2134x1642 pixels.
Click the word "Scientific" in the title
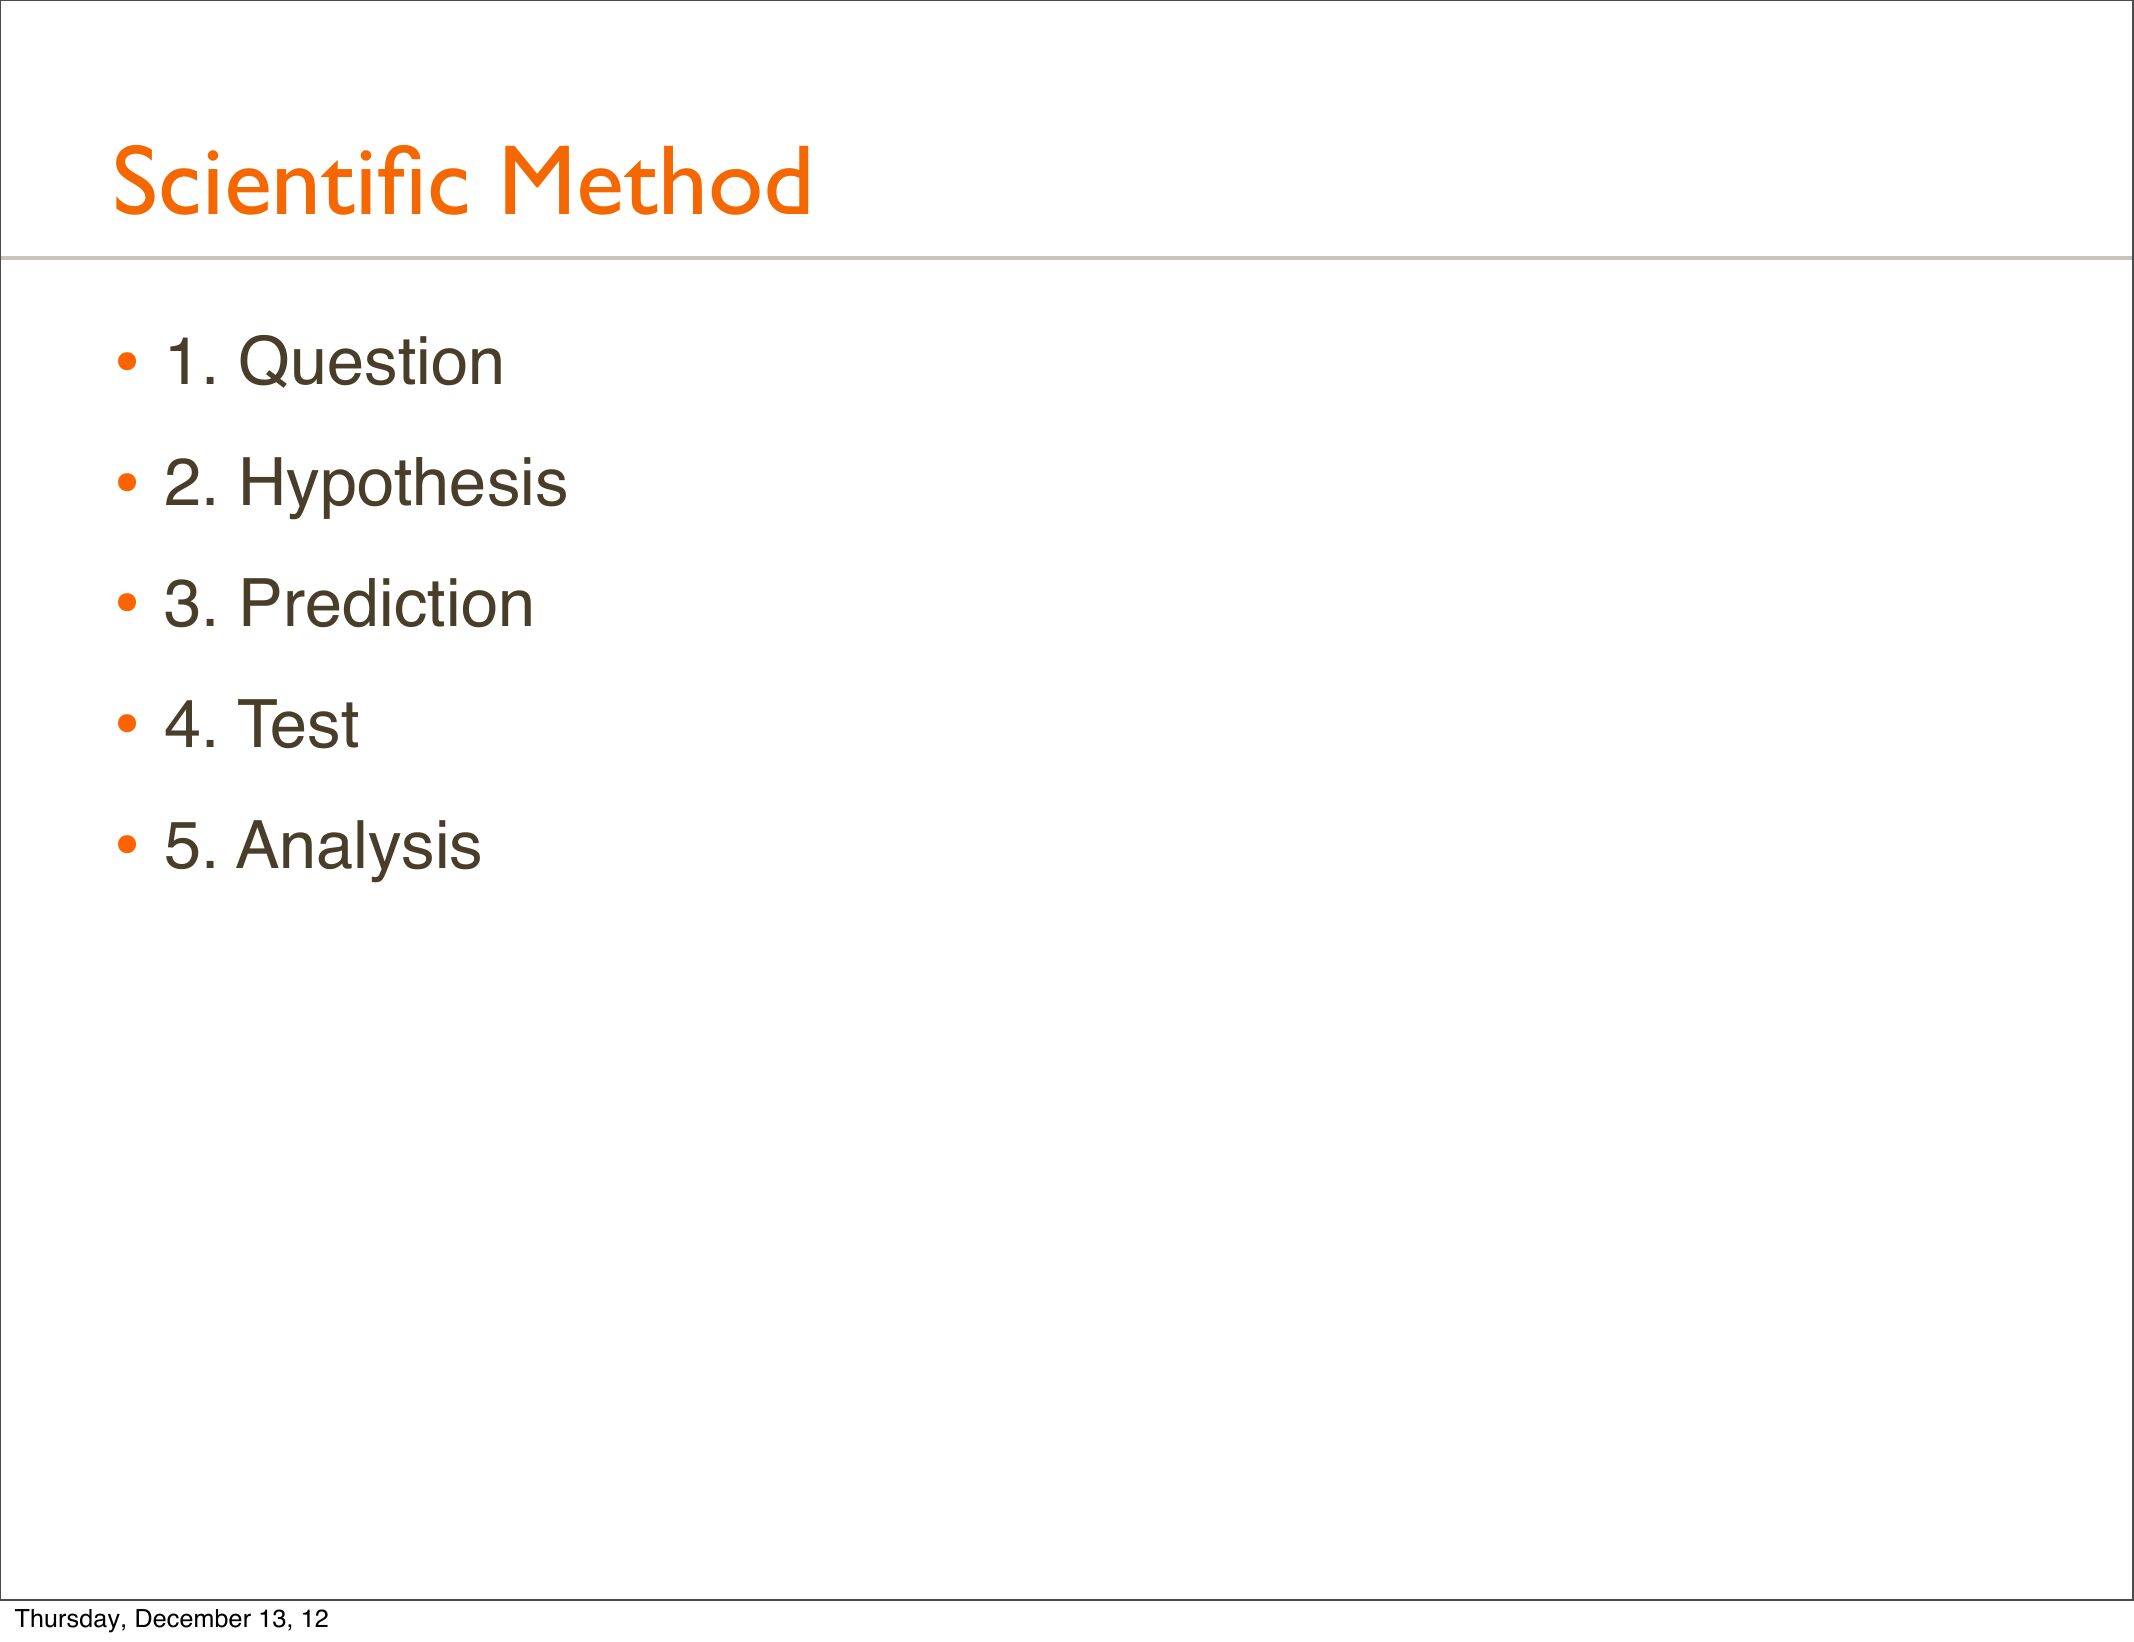tap(290, 182)
